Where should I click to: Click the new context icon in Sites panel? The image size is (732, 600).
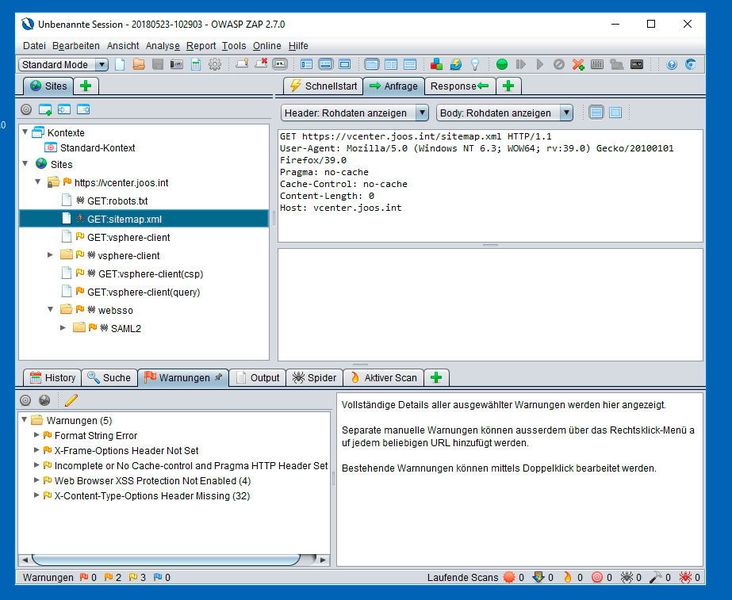point(45,110)
